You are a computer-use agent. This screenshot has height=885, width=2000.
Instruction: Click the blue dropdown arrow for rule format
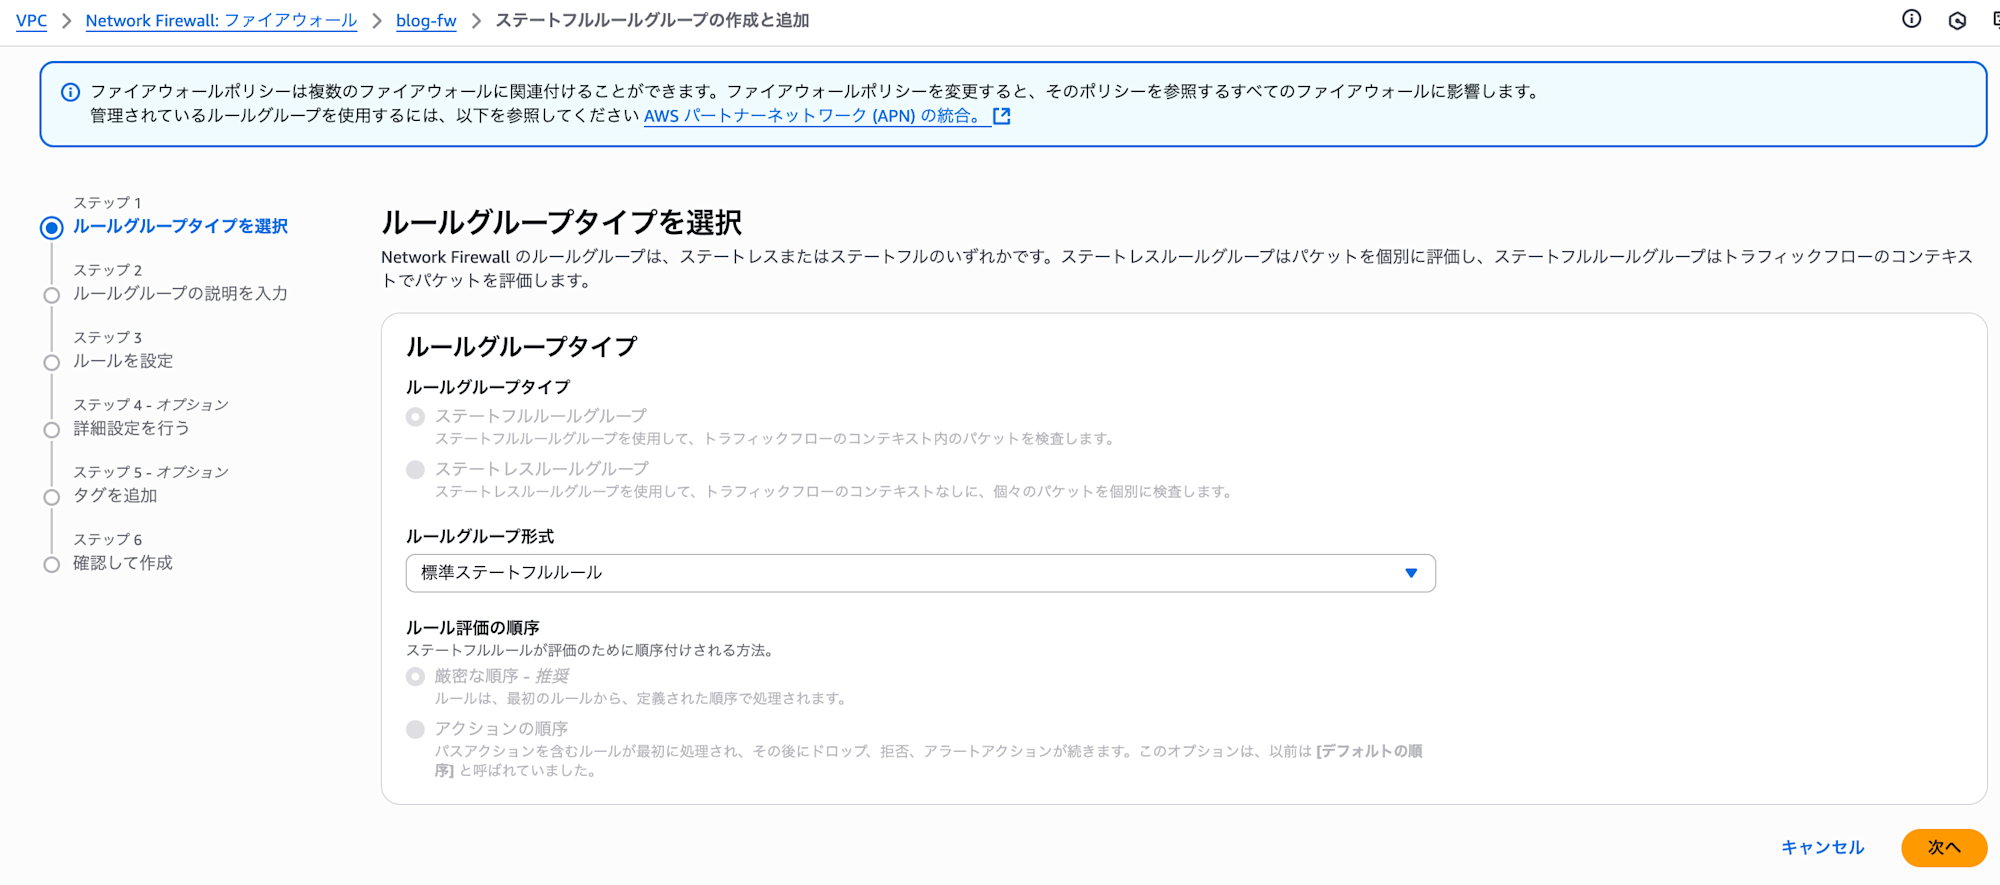(1410, 573)
